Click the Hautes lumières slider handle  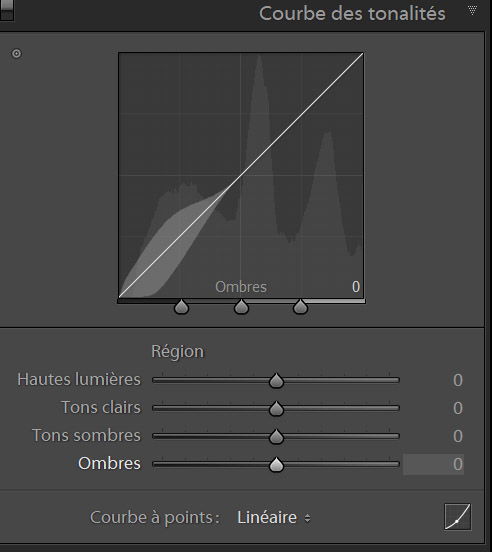[276, 381]
